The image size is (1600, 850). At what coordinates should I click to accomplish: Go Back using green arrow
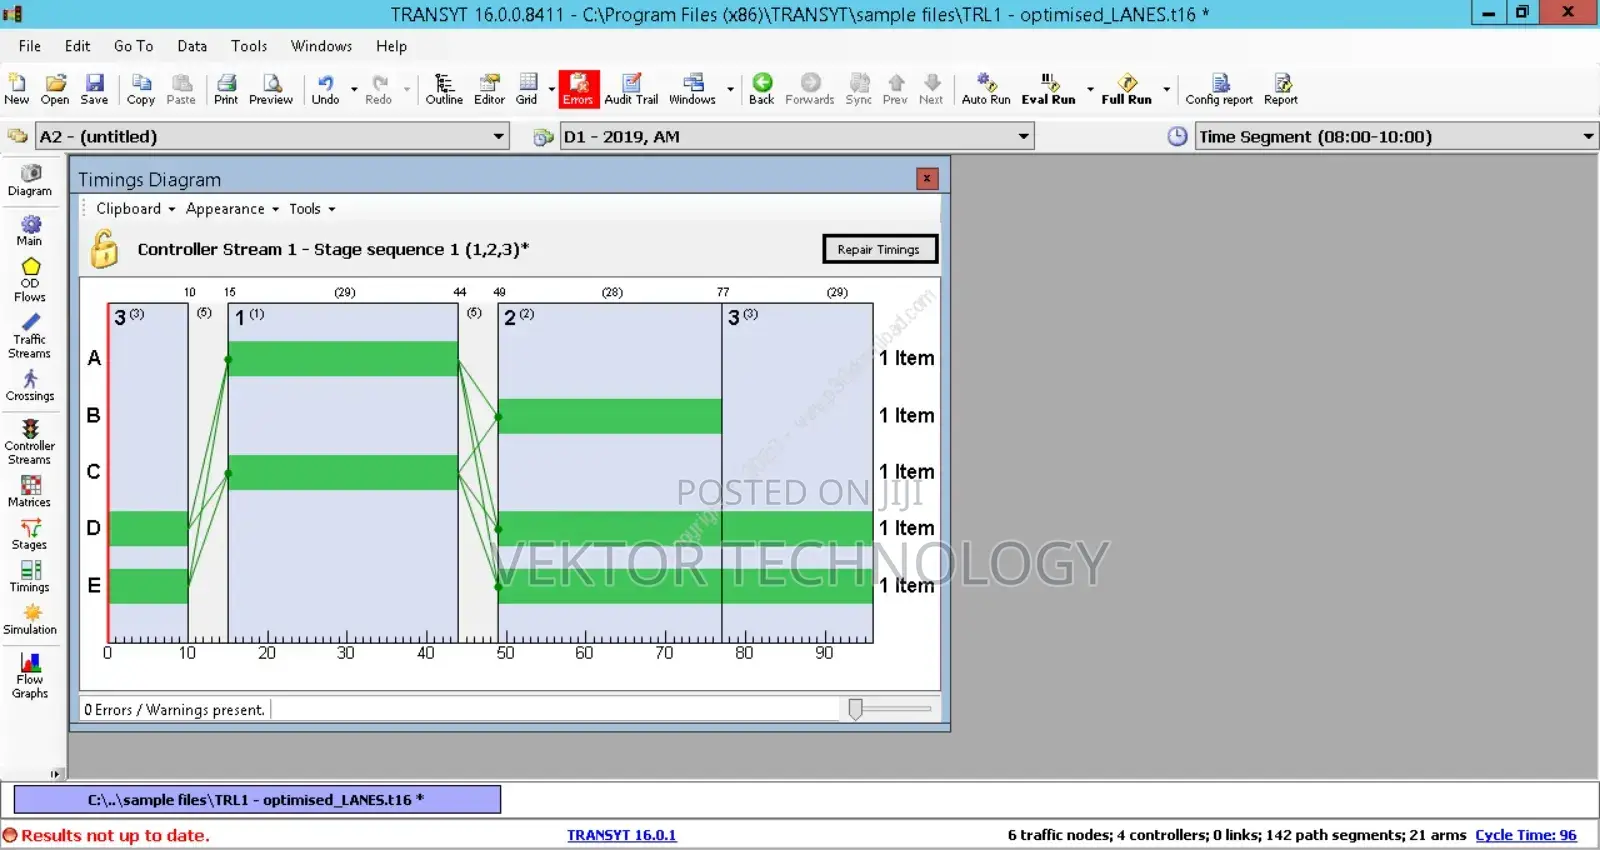(x=762, y=88)
